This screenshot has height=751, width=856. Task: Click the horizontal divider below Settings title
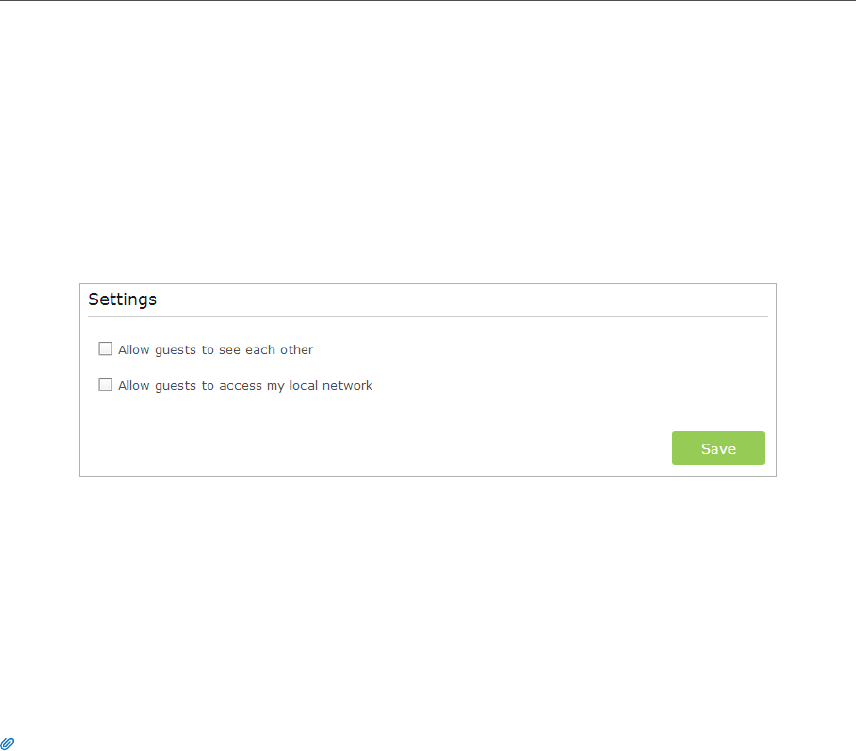[428, 316]
